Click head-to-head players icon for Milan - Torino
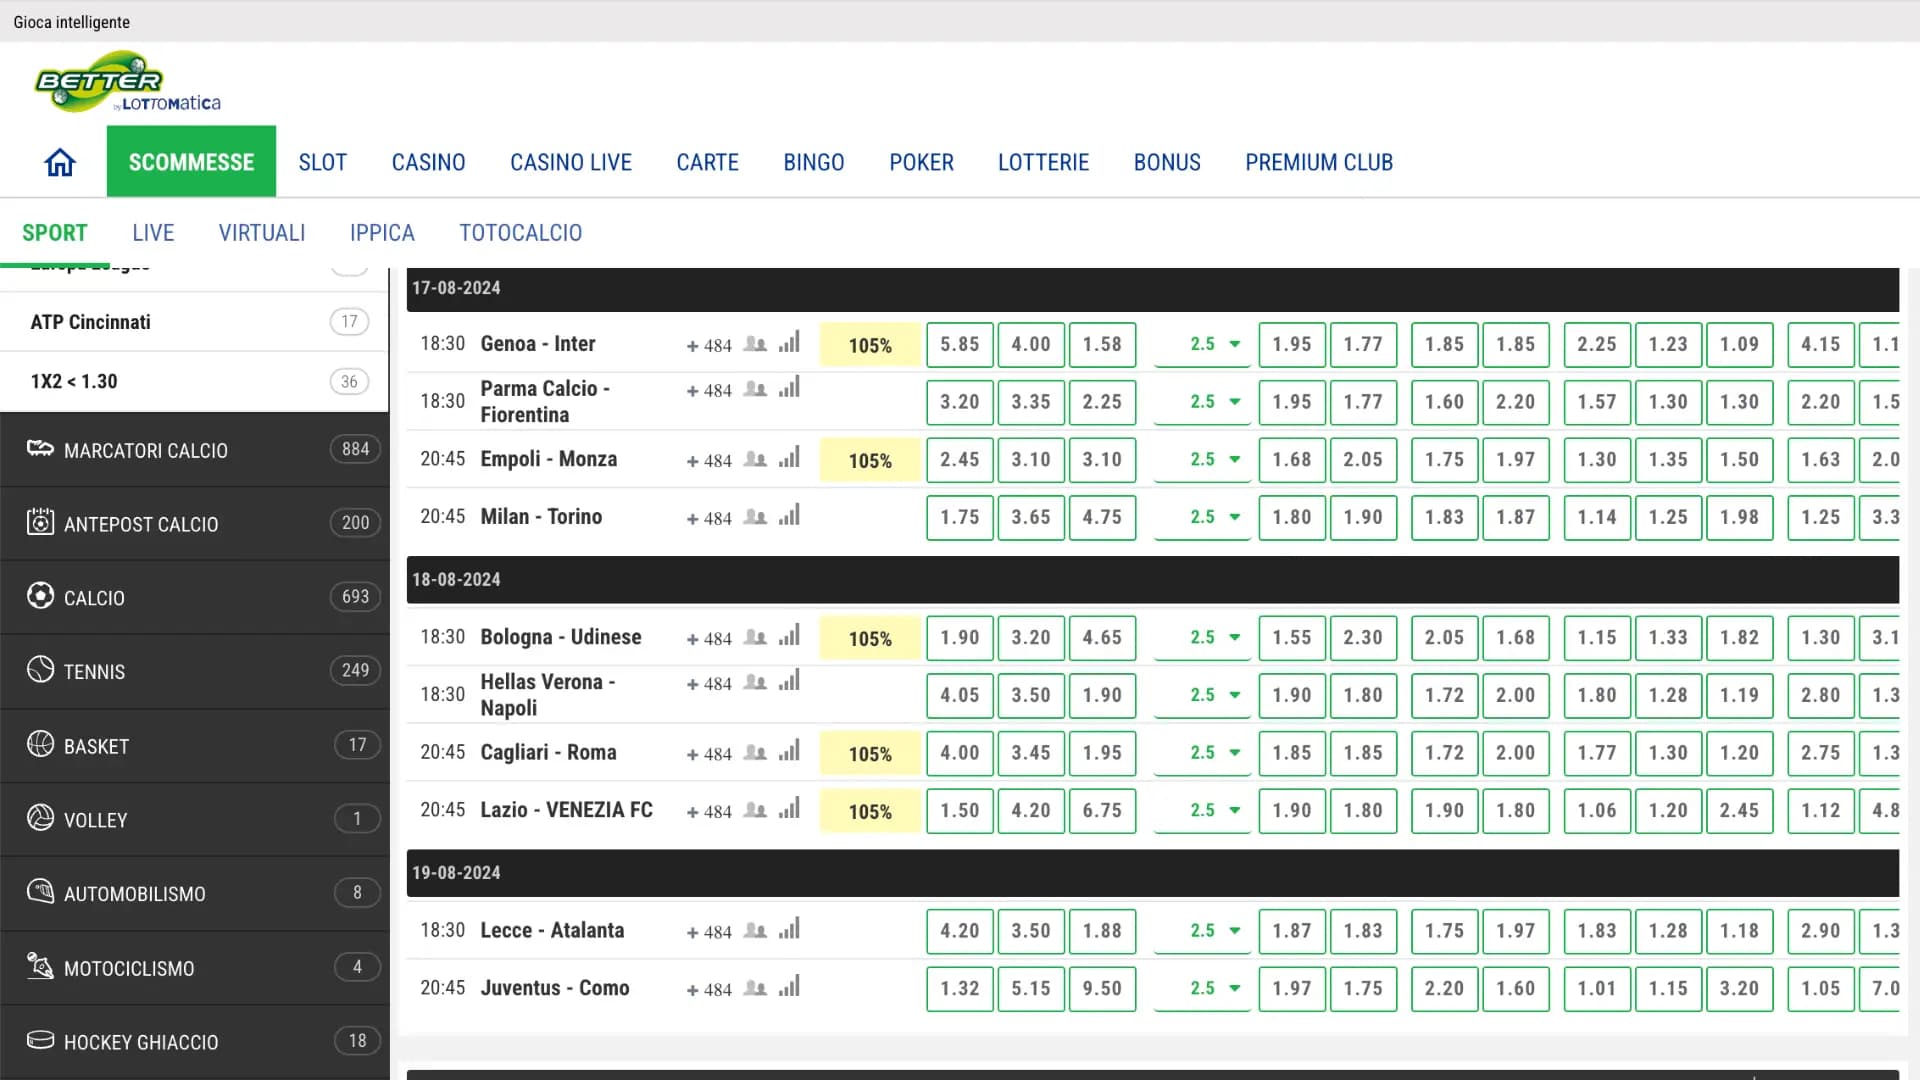Image resolution: width=1920 pixels, height=1080 pixels. point(756,517)
